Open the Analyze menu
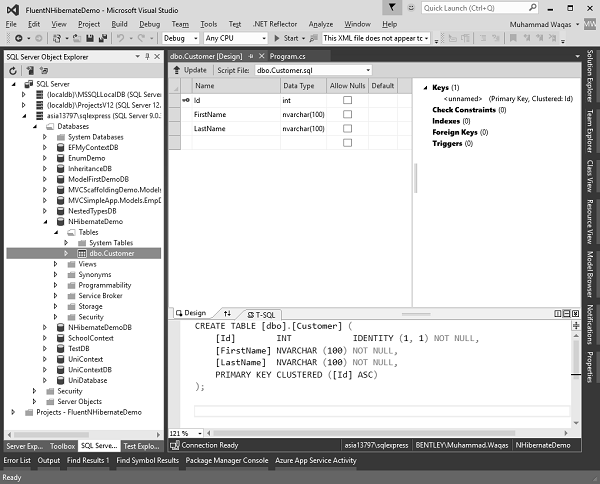600x484 pixels. pyautogui.click(x=321, y=23)
